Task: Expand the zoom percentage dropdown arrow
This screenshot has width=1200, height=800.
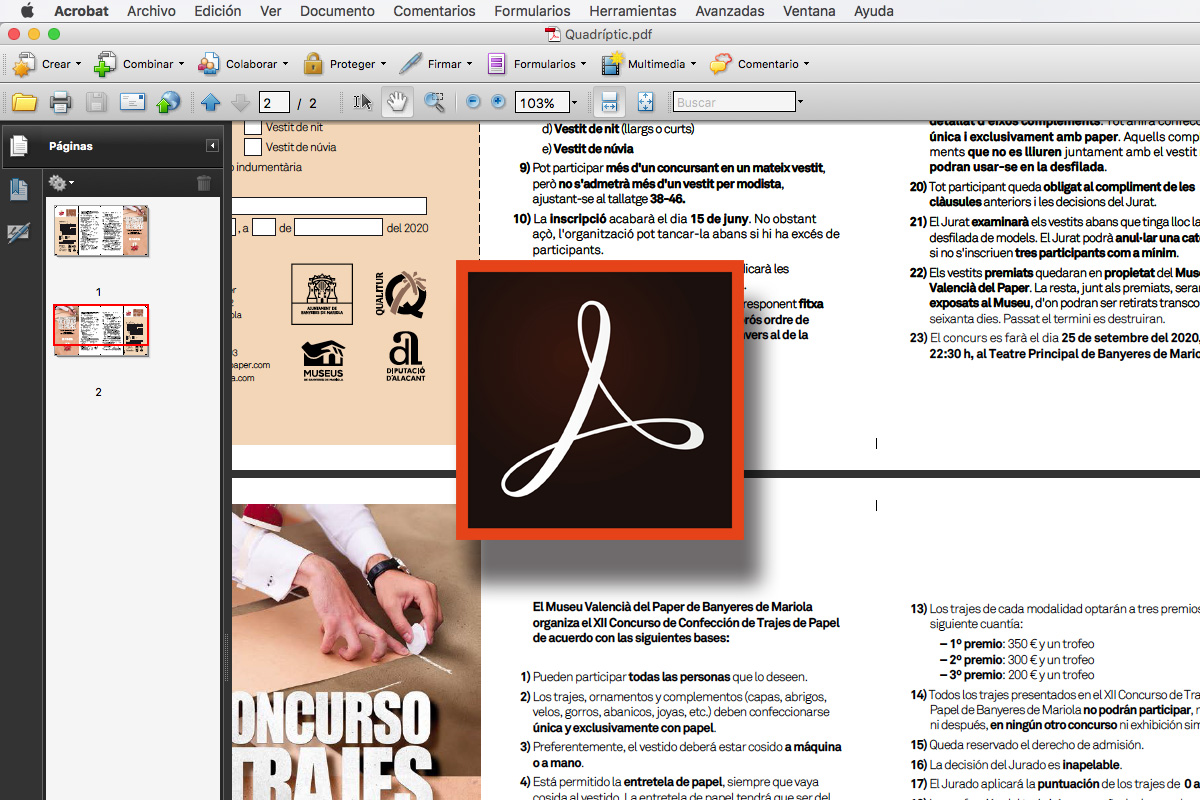Action: pyautogui.click(x=574, y=103)
